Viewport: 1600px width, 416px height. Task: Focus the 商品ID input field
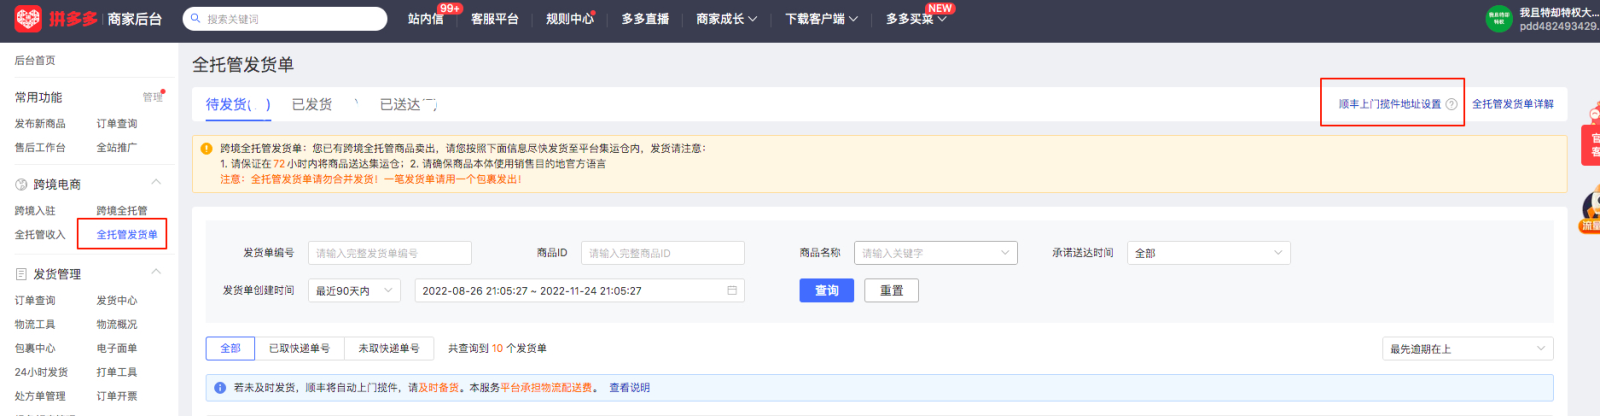[x=663, y=253]
